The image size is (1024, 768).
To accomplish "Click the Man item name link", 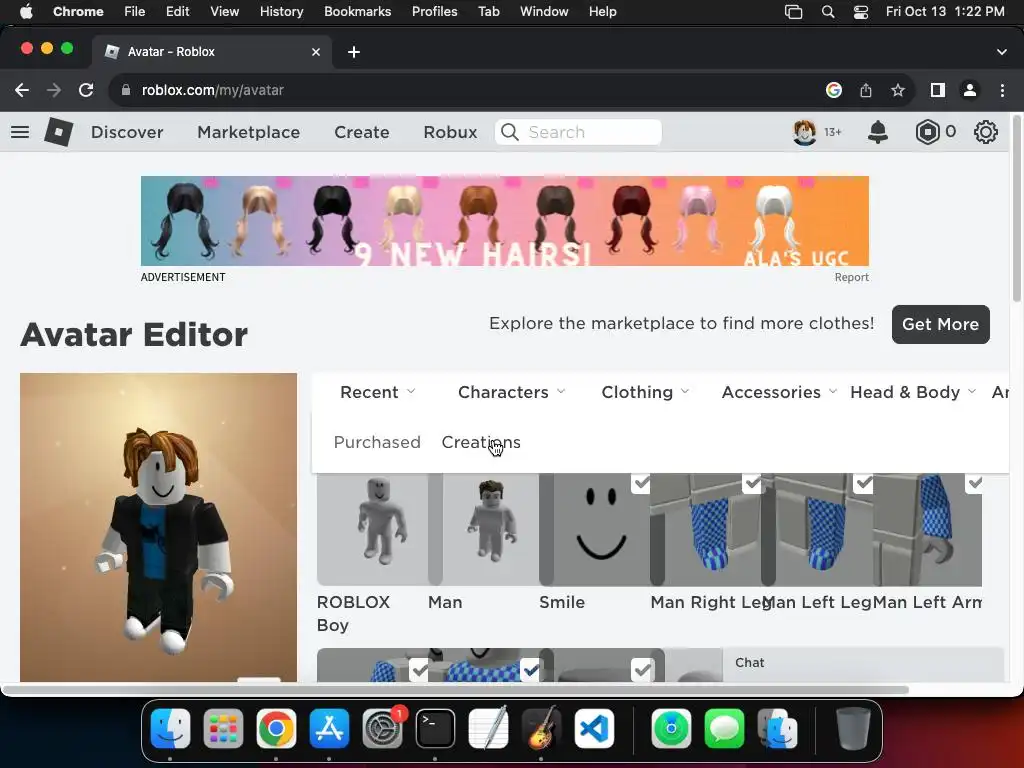I will pos(445,602).
